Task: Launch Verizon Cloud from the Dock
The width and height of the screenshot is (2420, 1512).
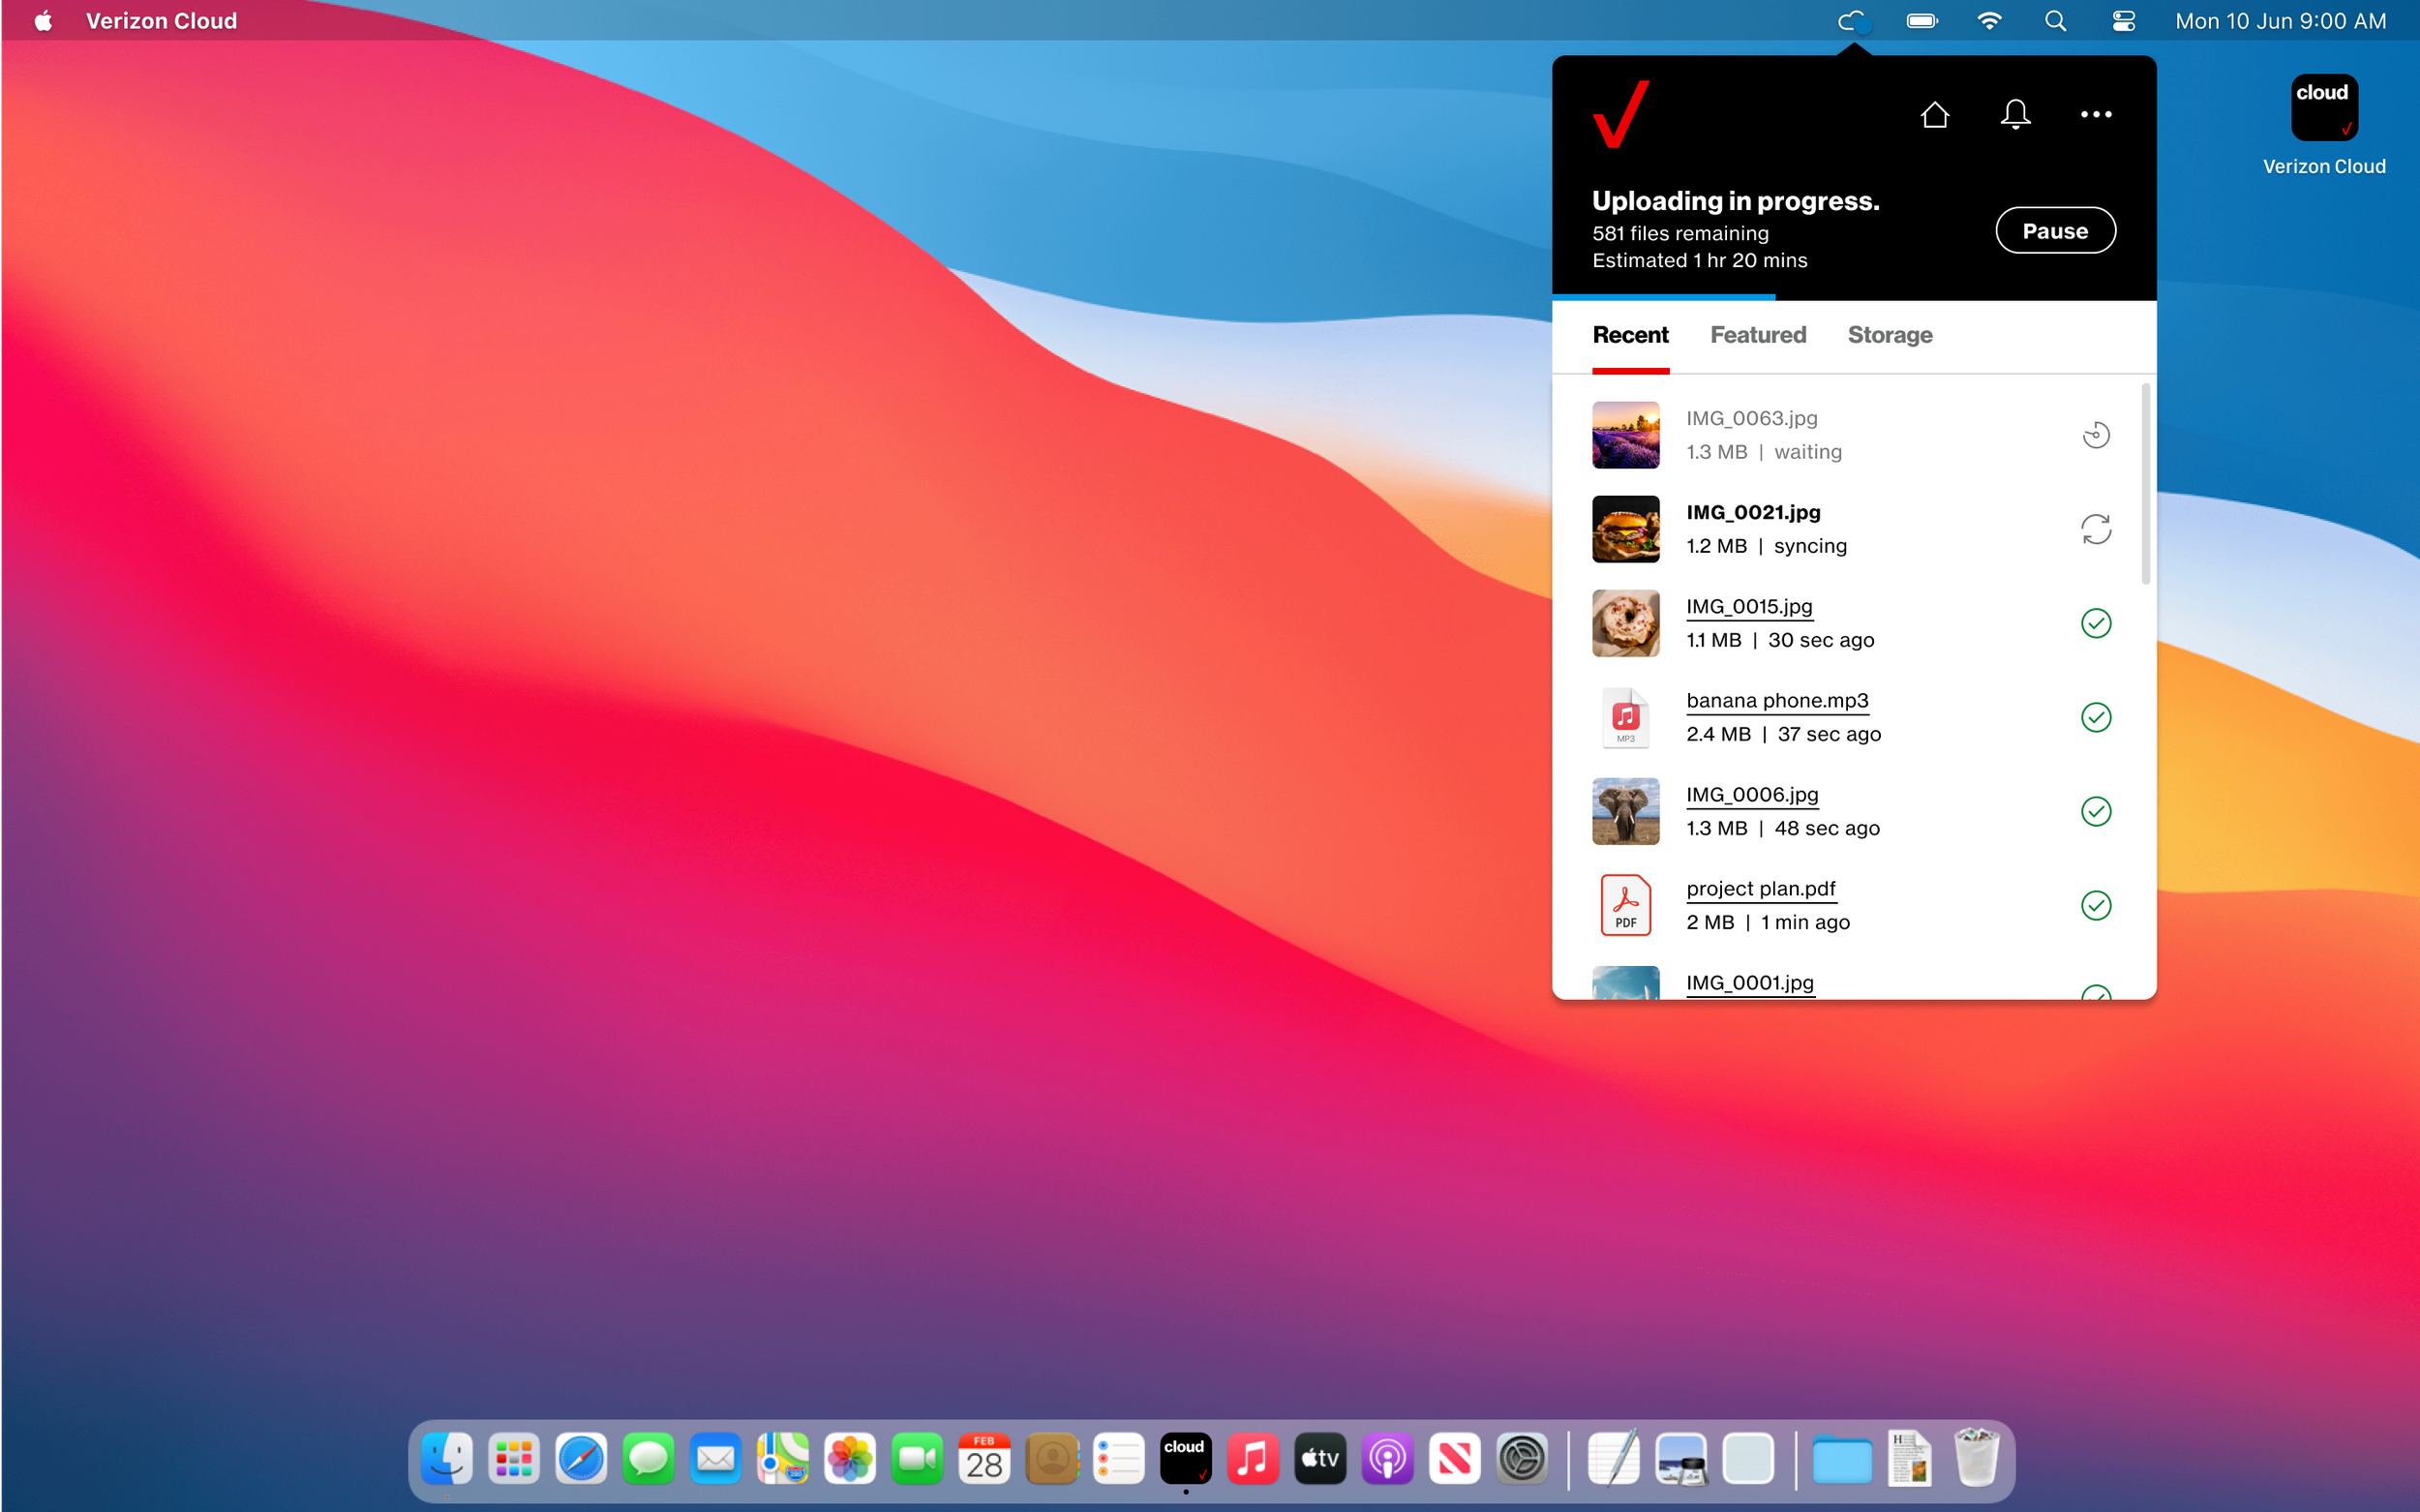Action: tap(1185, 1458)
